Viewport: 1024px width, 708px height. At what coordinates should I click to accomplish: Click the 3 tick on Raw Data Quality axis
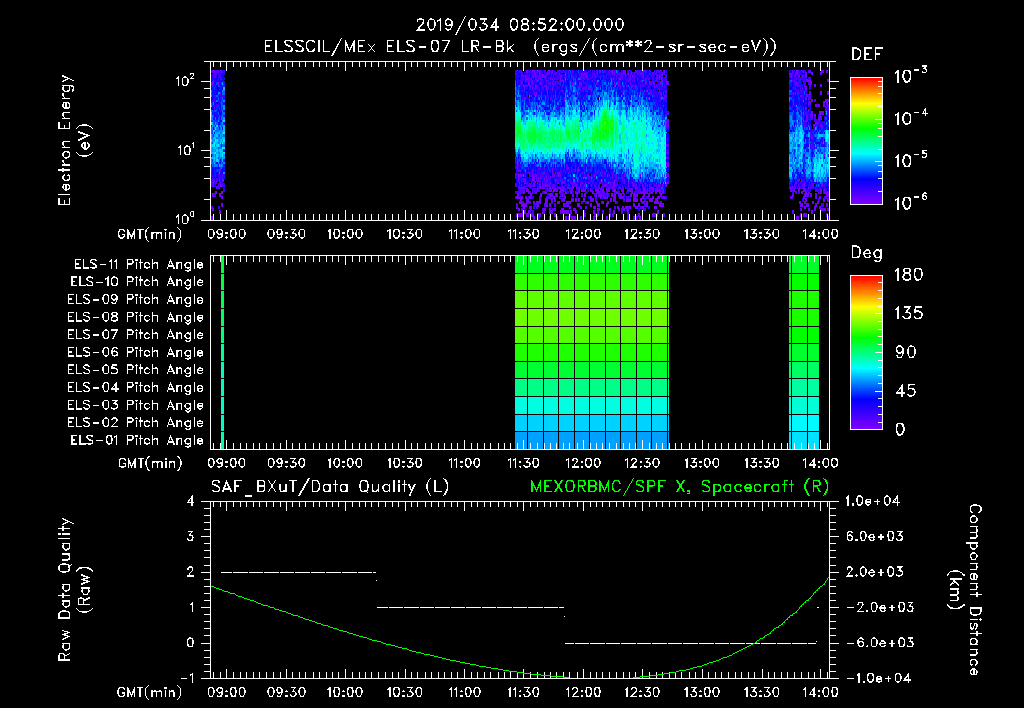pyautogui.click(x=190, y=537)
